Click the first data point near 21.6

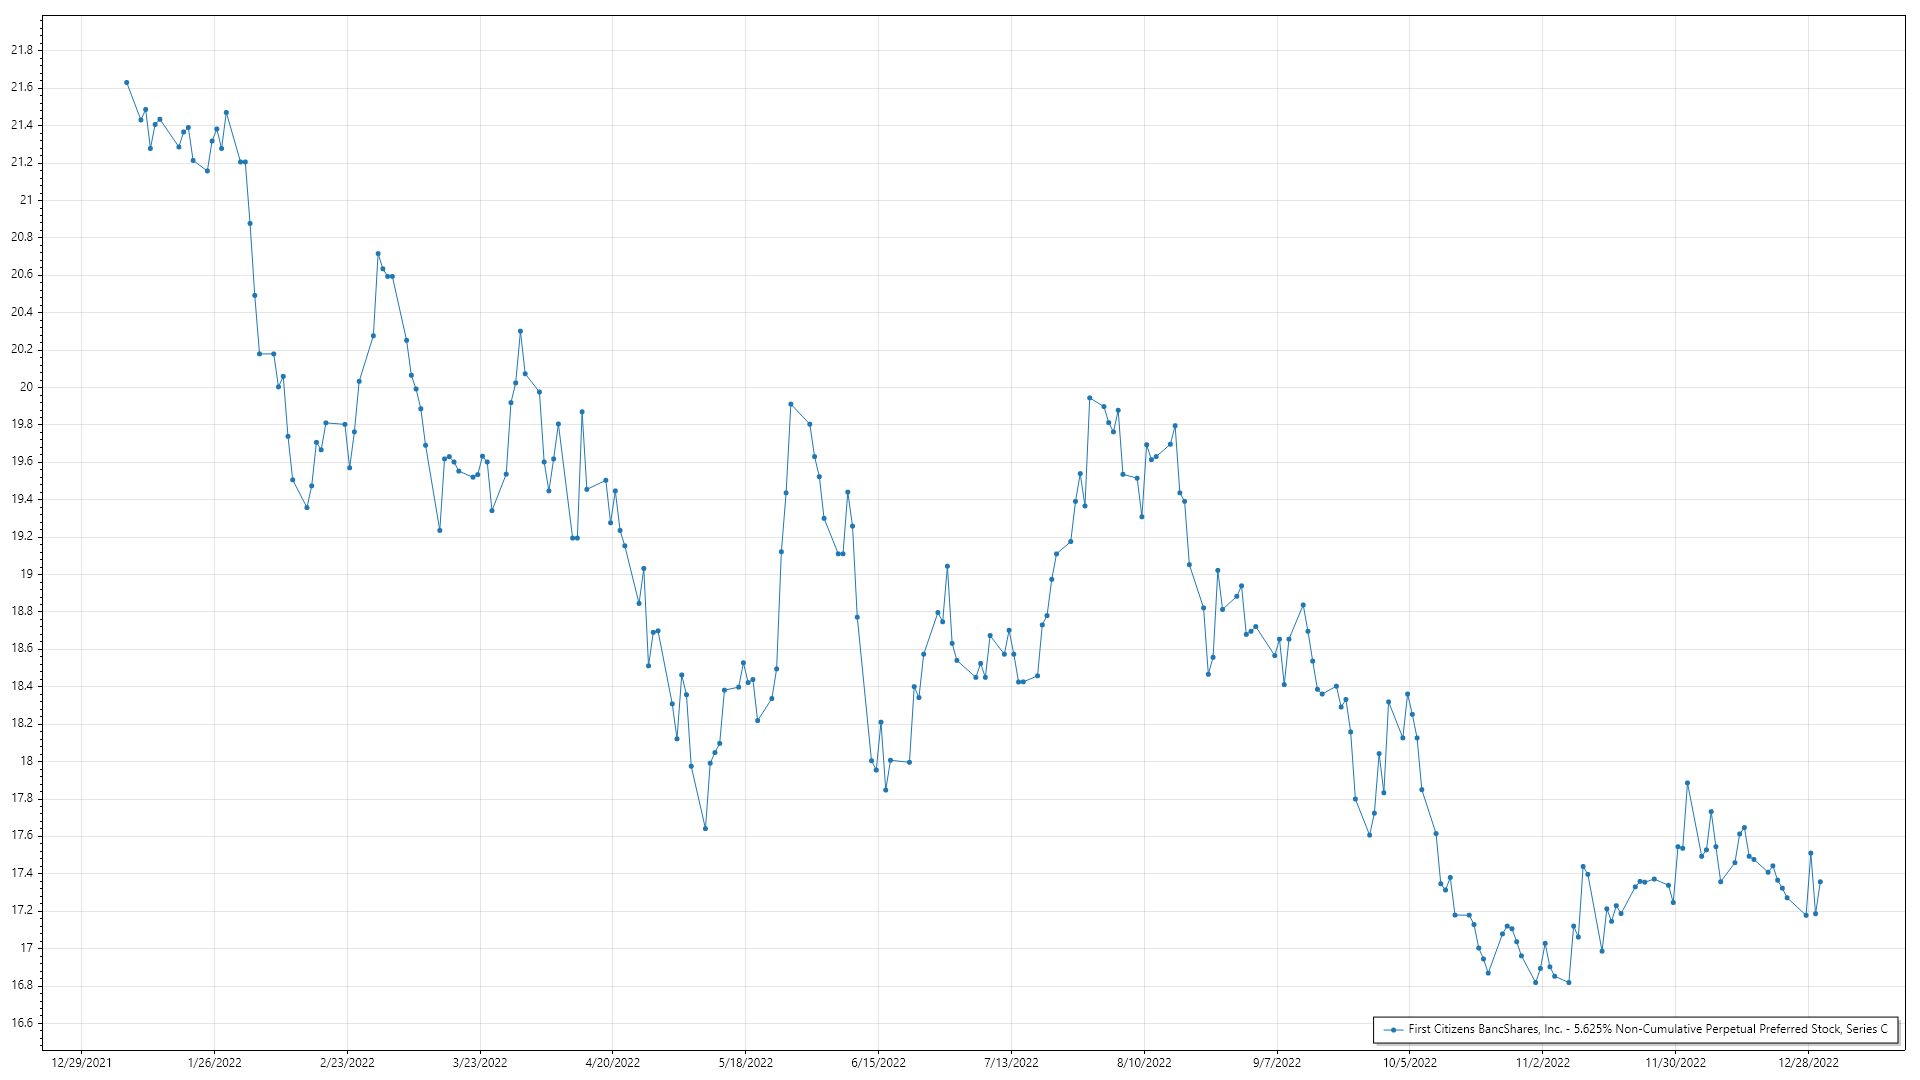tap(126, 83)
